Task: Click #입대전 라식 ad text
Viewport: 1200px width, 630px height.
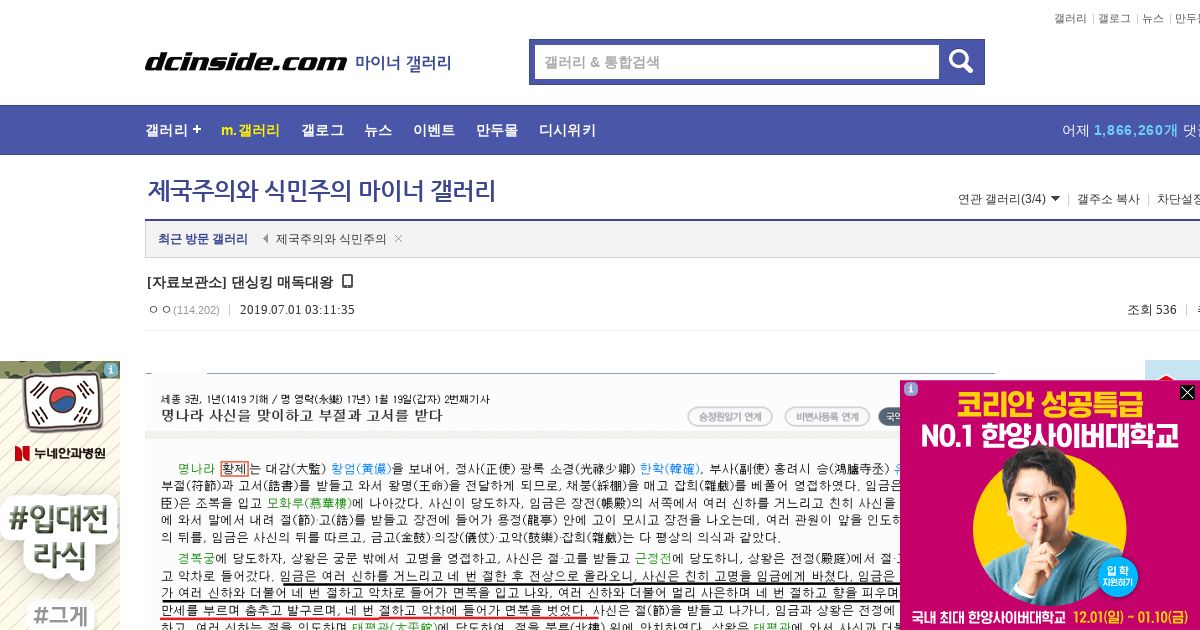Action: pos(58,537)
